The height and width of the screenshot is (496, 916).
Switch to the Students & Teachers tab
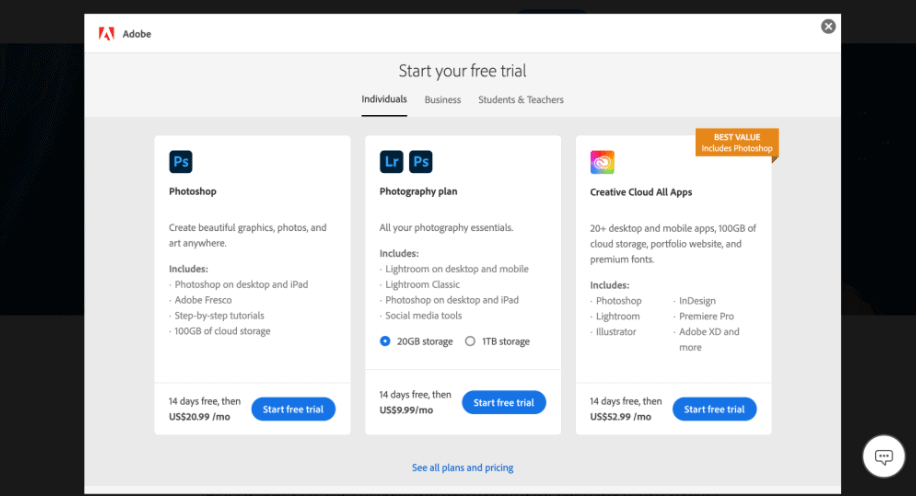click(521, 100)
